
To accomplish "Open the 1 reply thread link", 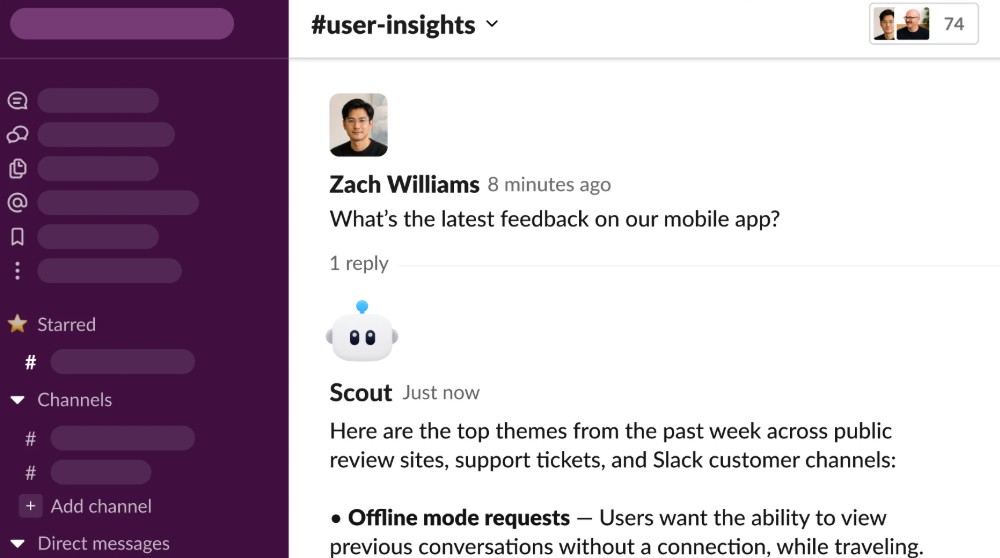I will point(359,263).
